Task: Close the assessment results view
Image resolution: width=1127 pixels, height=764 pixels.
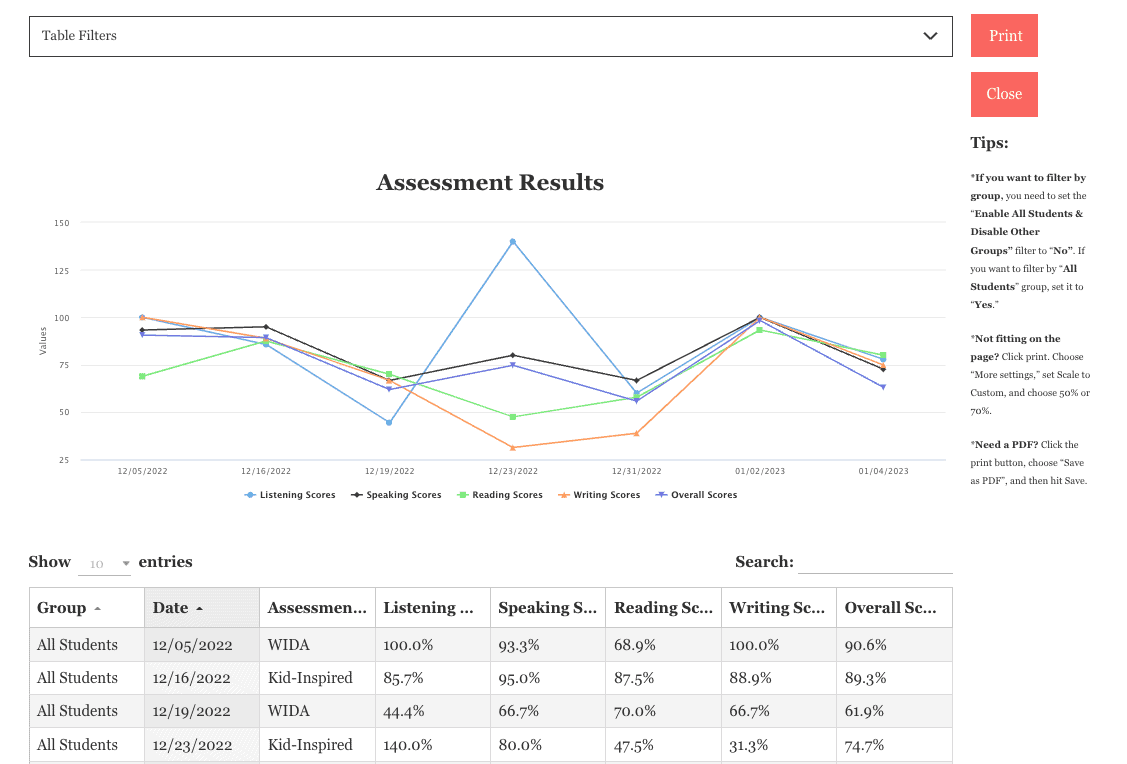Action: pos(1003,94)
